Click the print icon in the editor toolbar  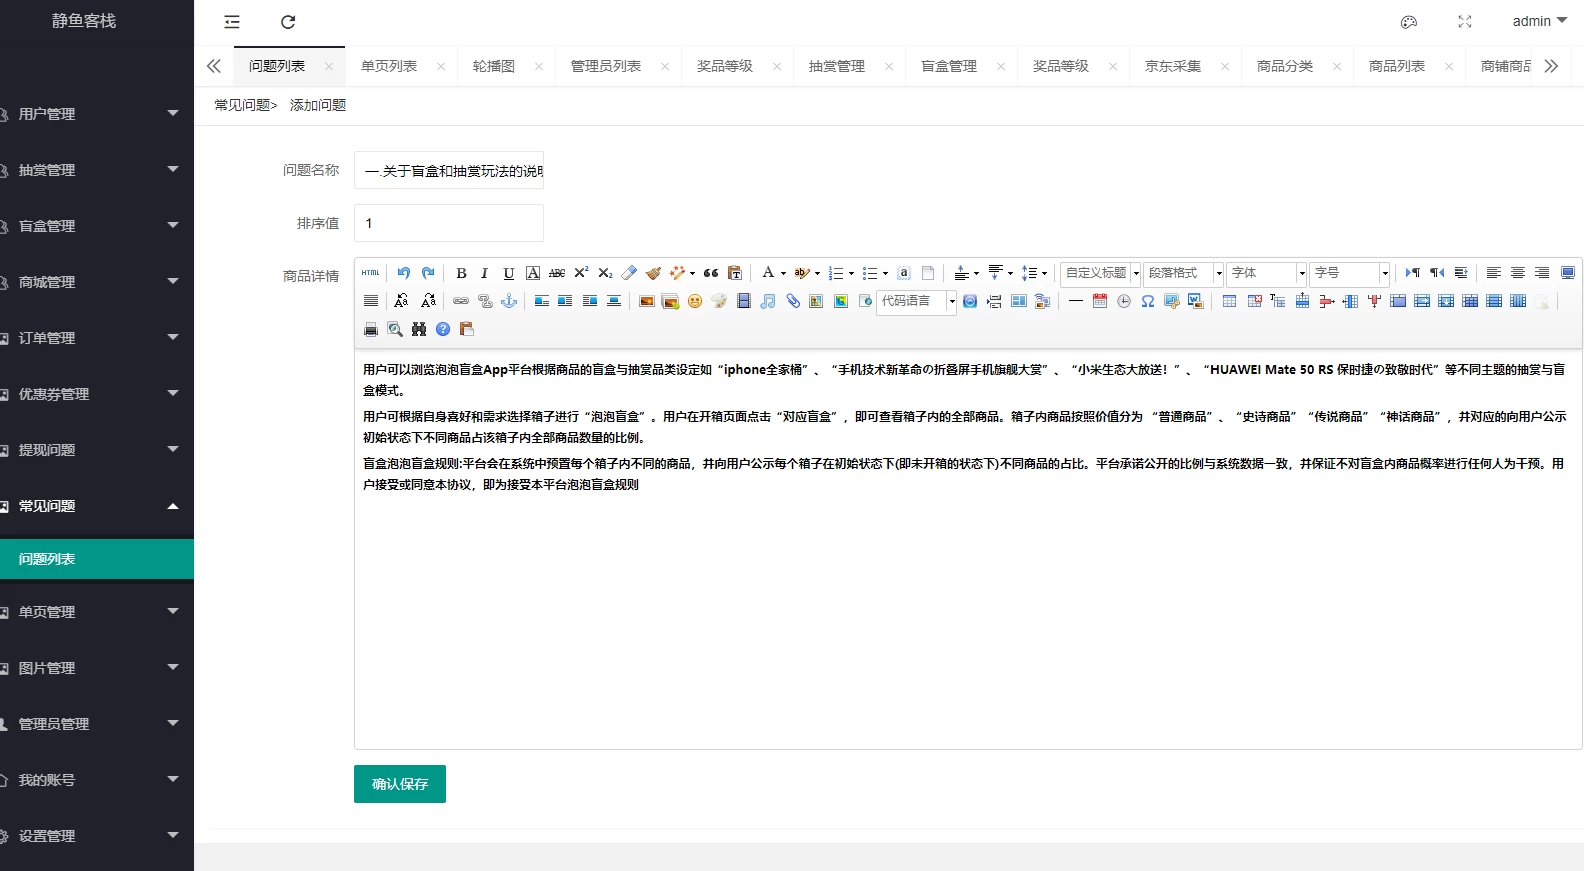click(x=371, y=329)
